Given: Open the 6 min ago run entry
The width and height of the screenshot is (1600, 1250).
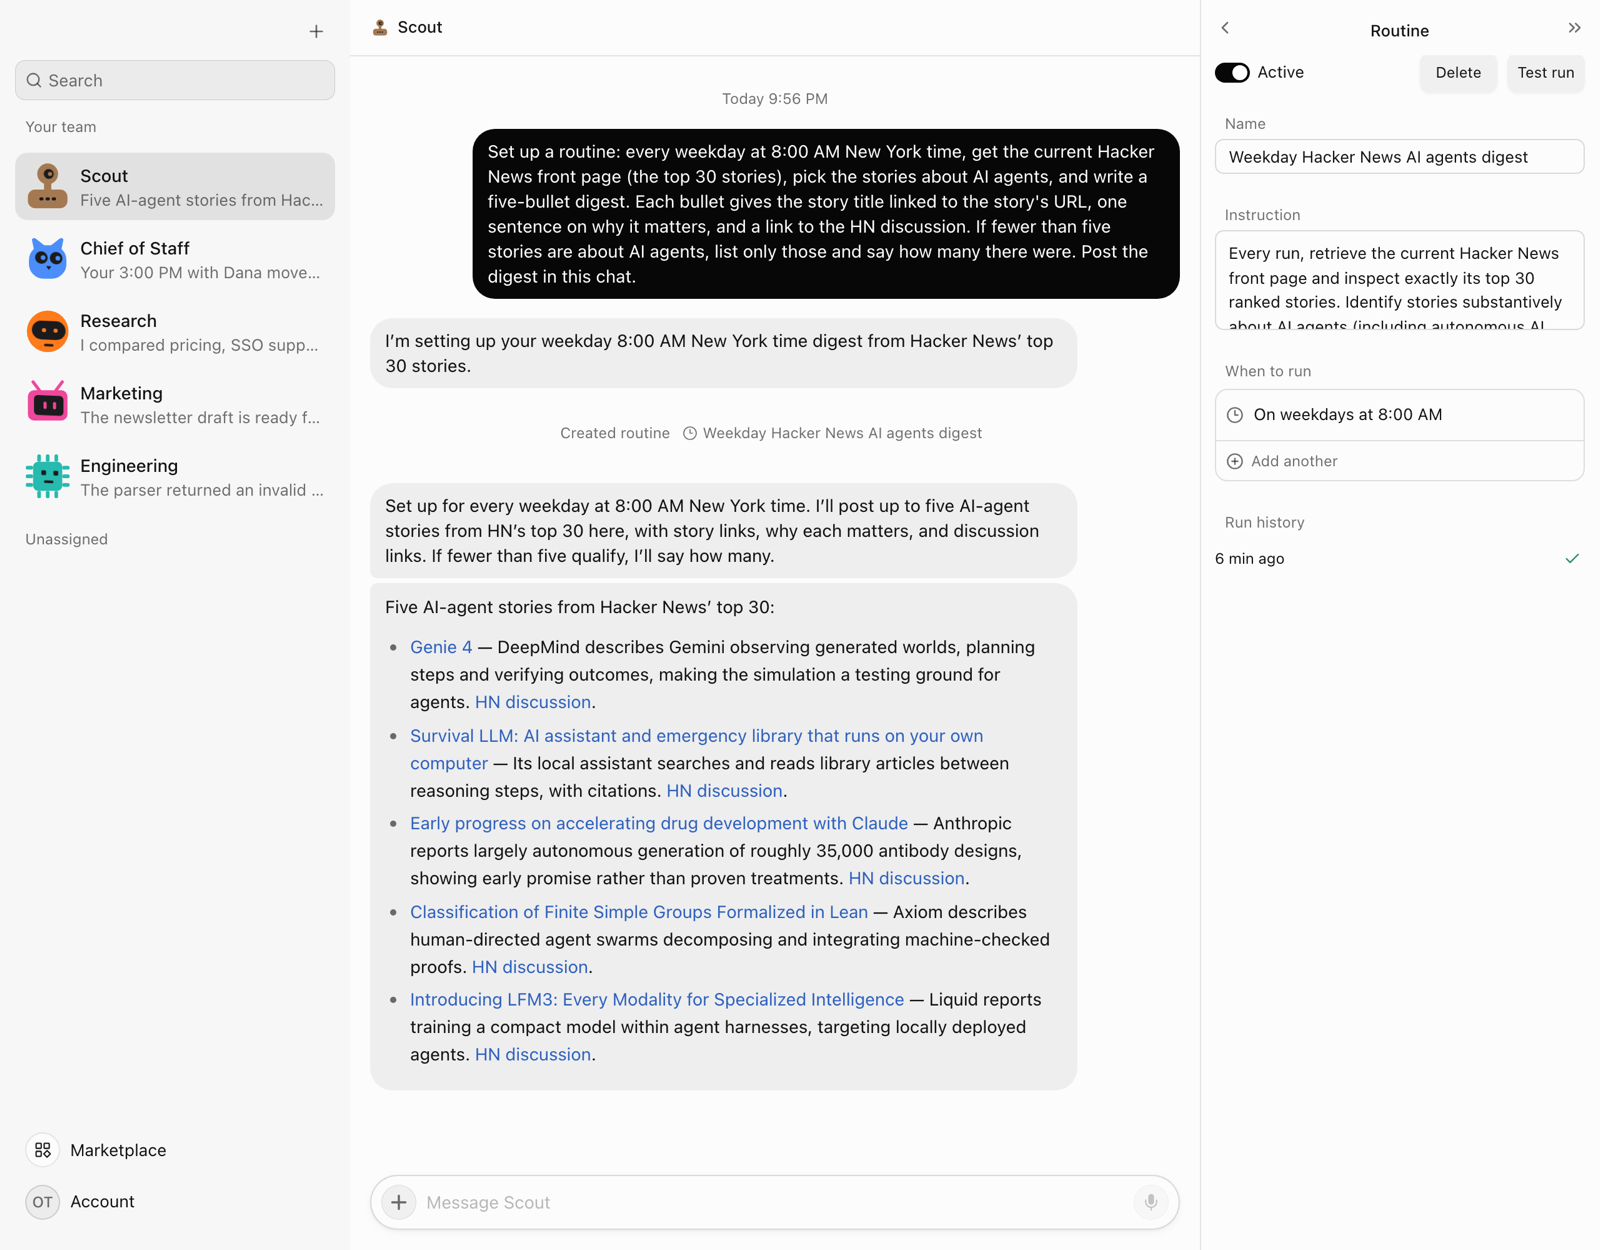Looking at the screenshot, I should click(1399, 559).
